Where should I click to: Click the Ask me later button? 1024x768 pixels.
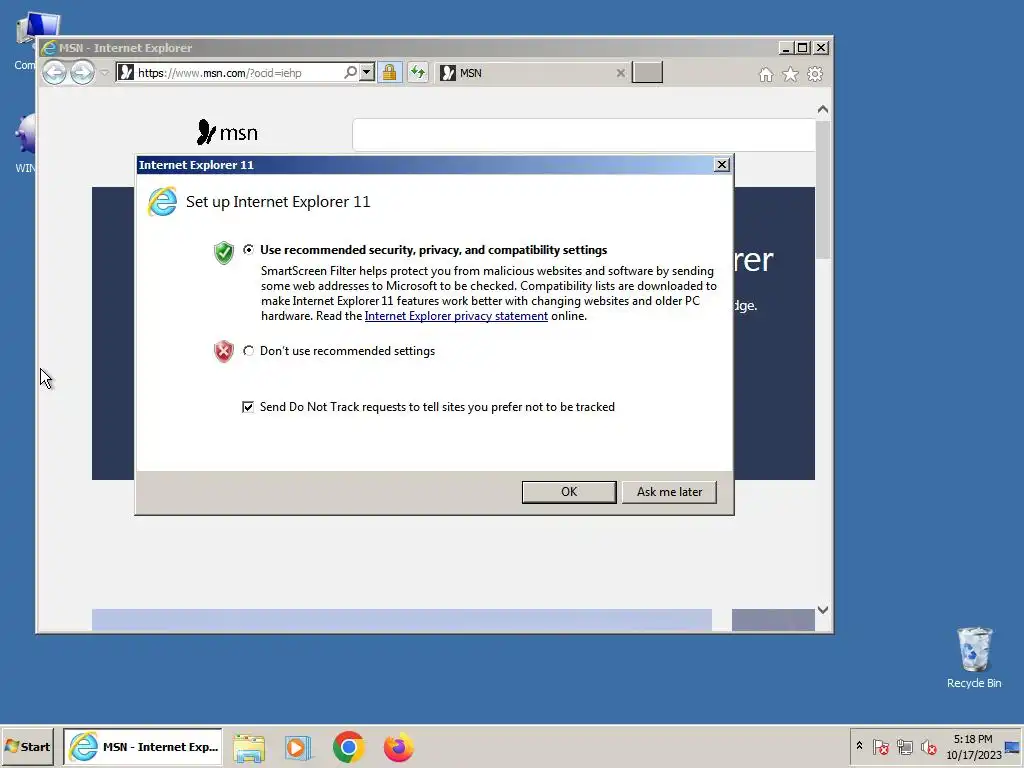669,492
